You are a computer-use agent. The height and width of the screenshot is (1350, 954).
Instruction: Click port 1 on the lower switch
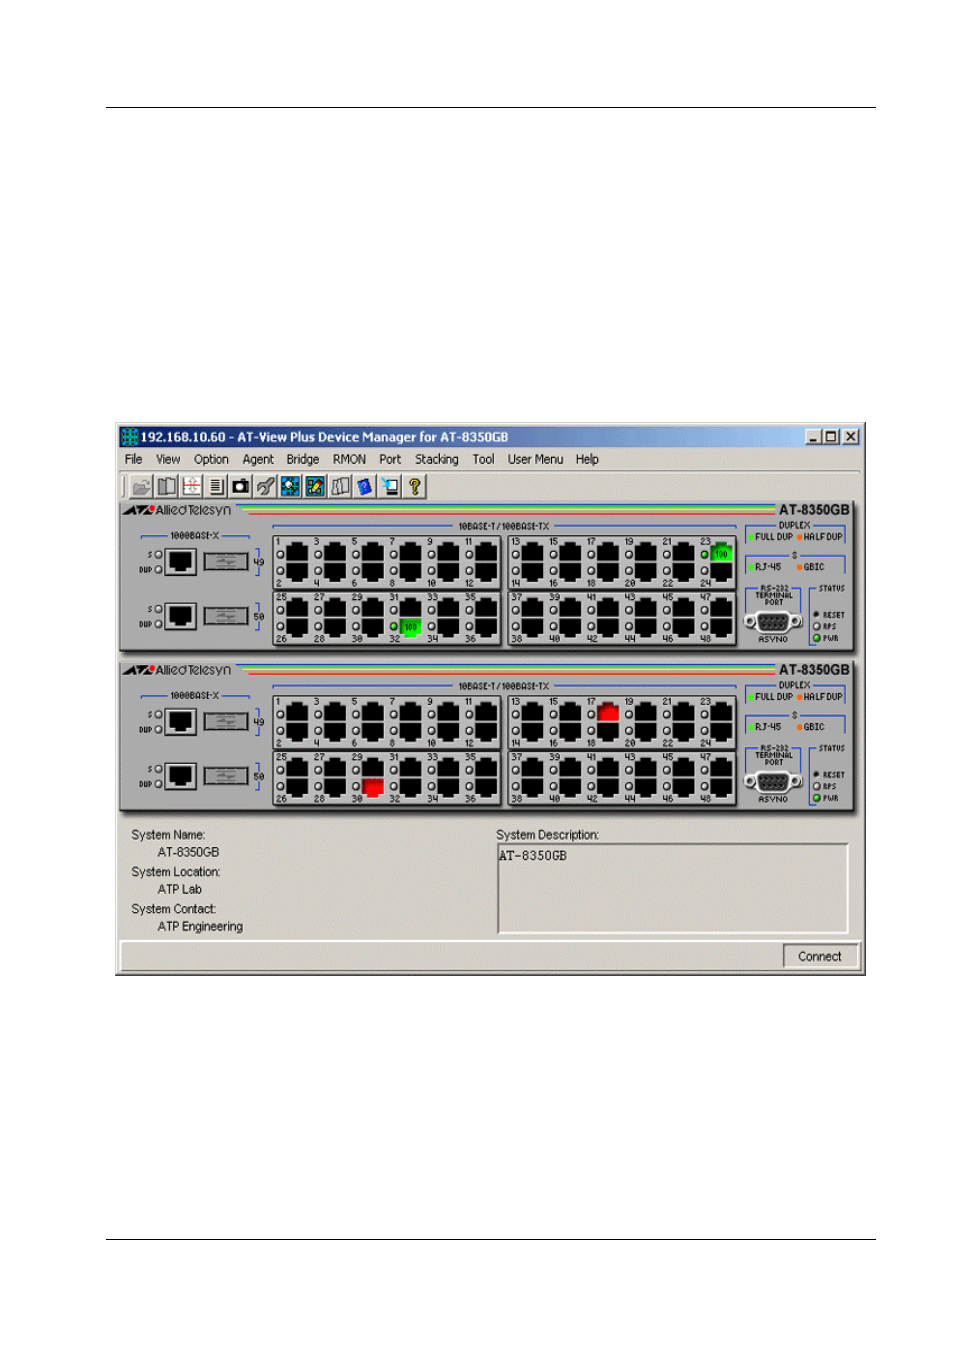tap(297, 712)
